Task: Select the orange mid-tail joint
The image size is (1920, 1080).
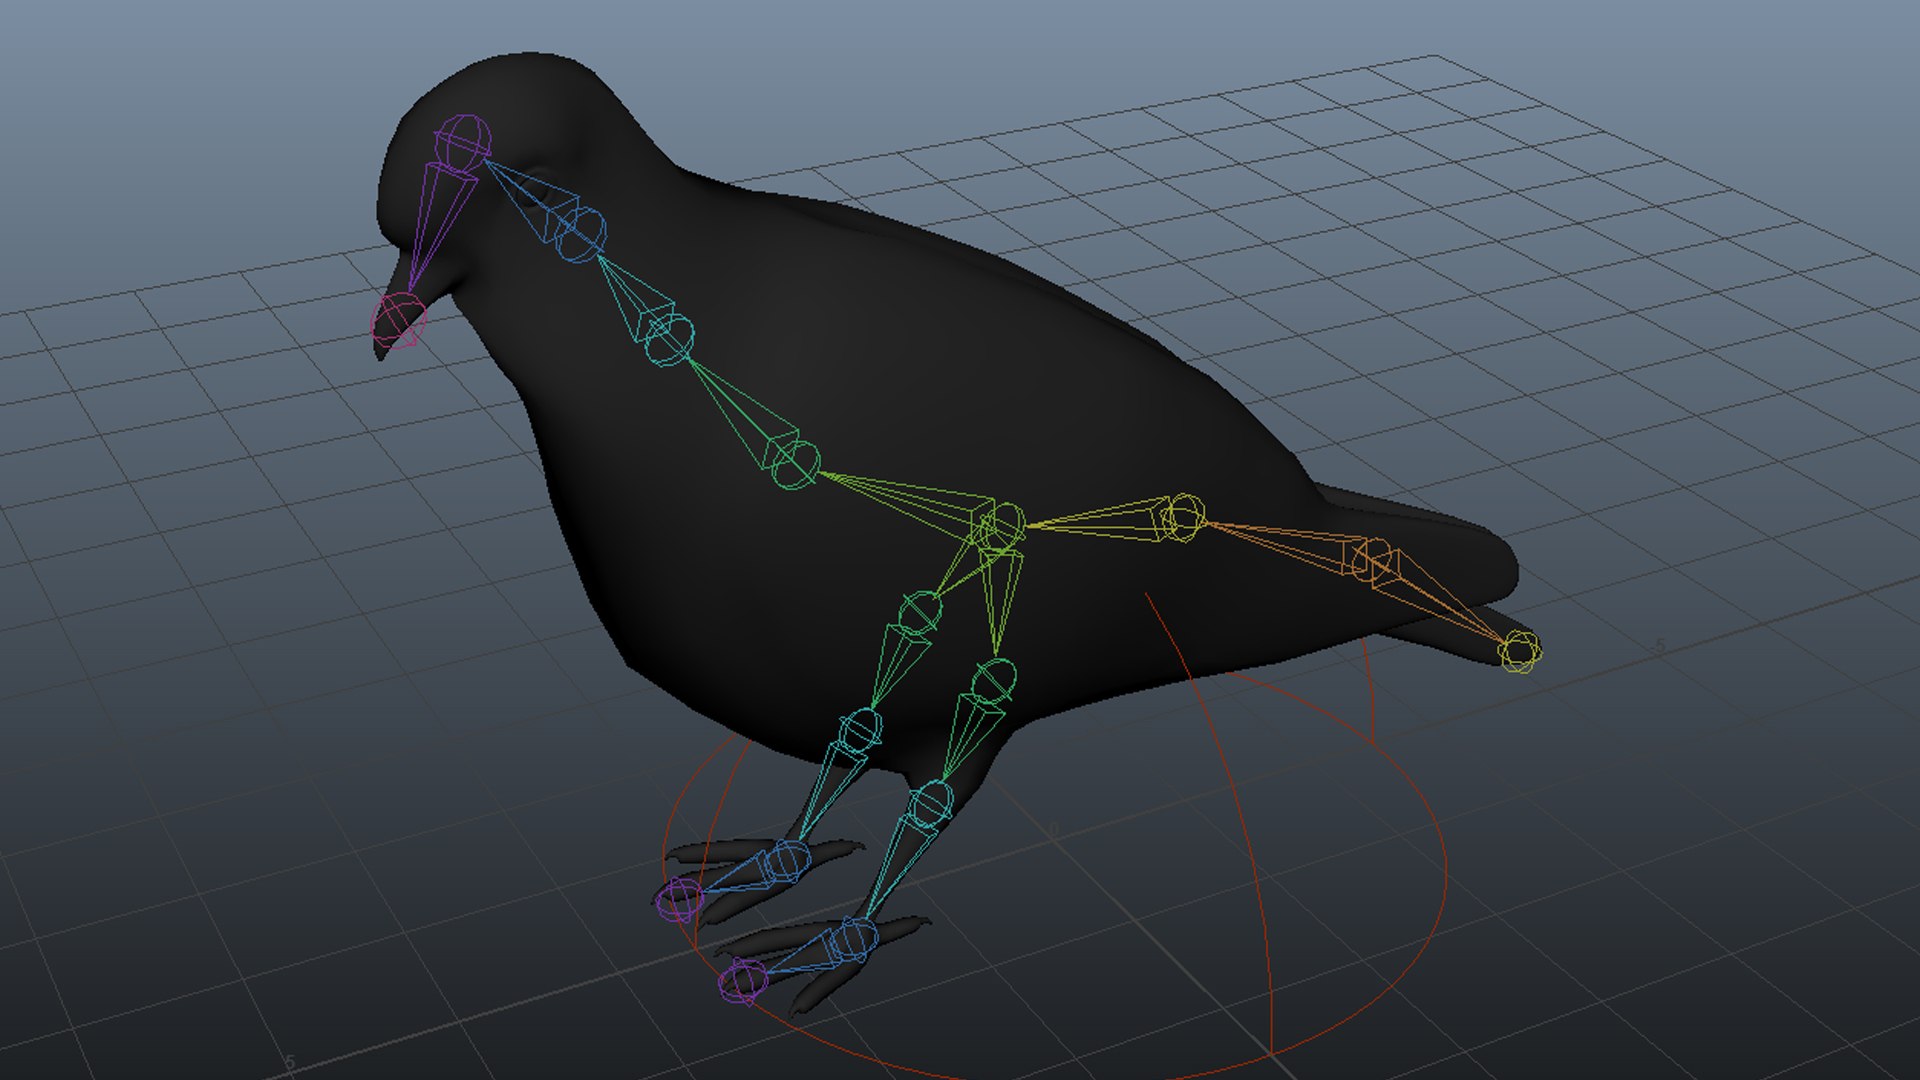Action: [1372, 559]
